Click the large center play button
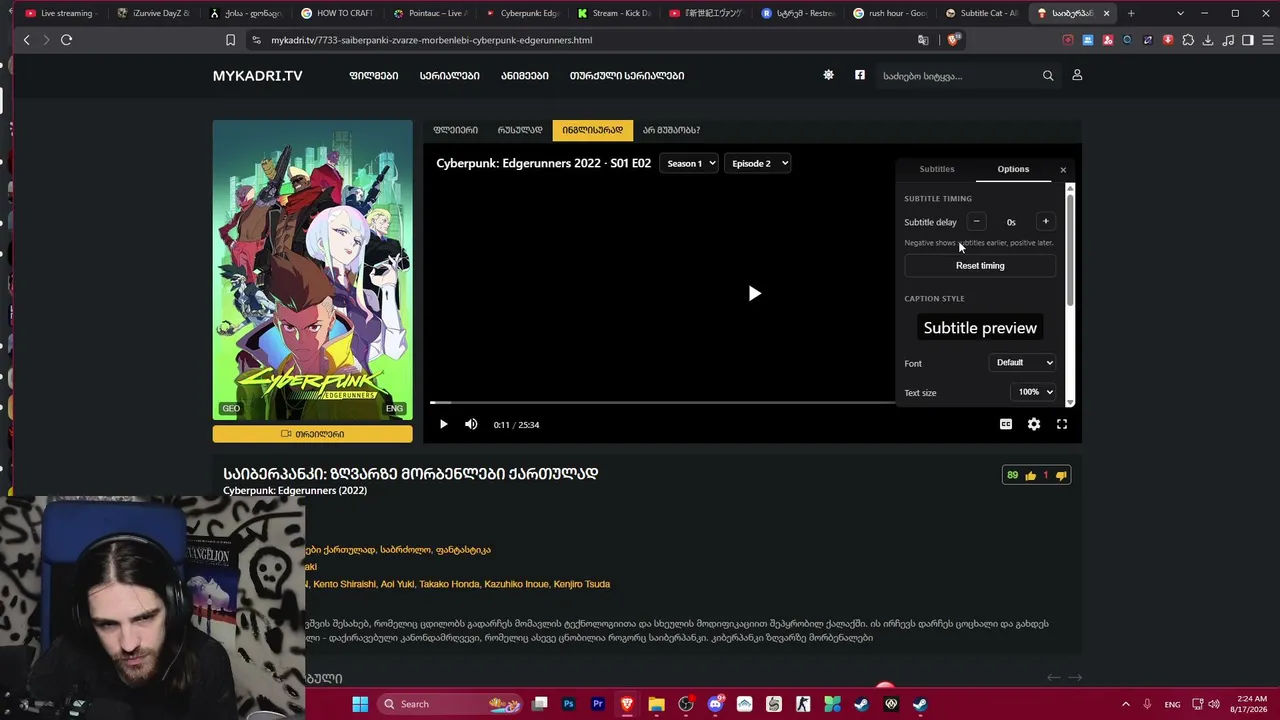Viewport: 1280px width, 720px height. coord(754,293)
